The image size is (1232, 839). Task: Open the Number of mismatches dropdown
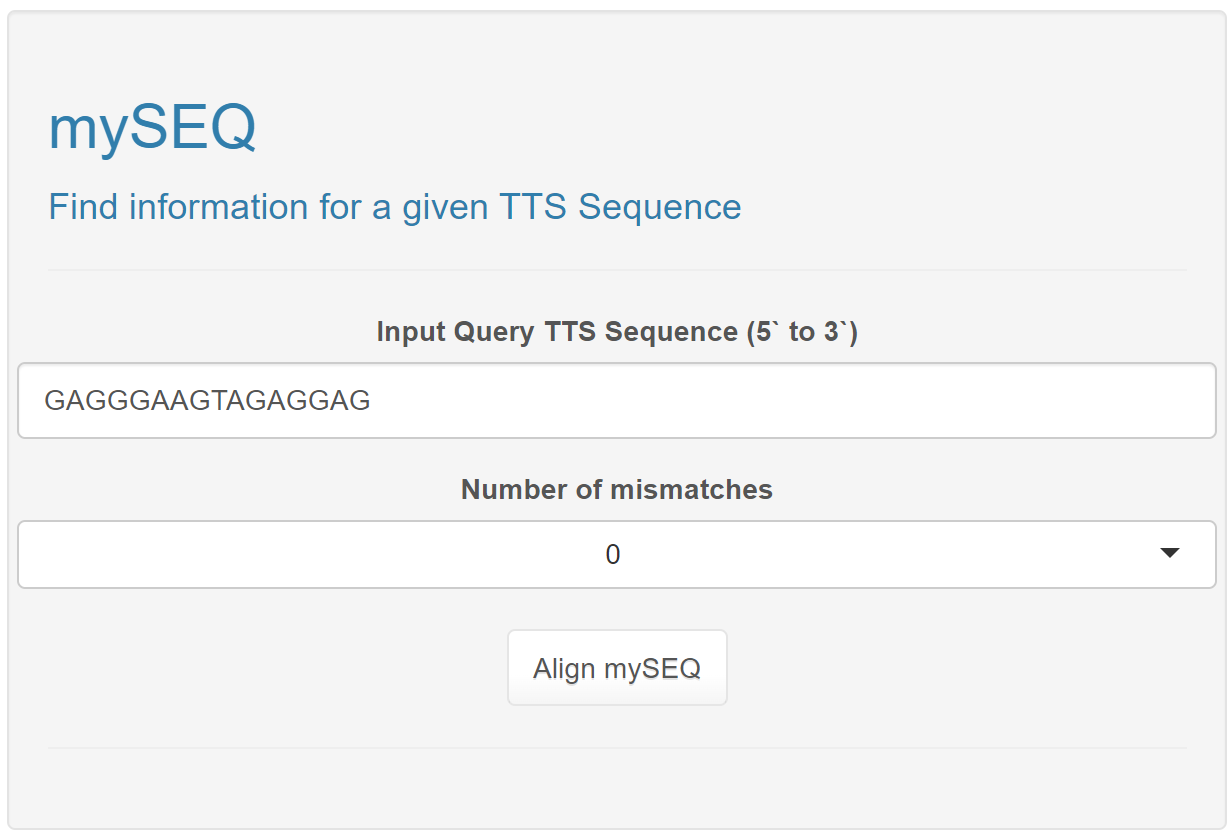pos(617,554)
